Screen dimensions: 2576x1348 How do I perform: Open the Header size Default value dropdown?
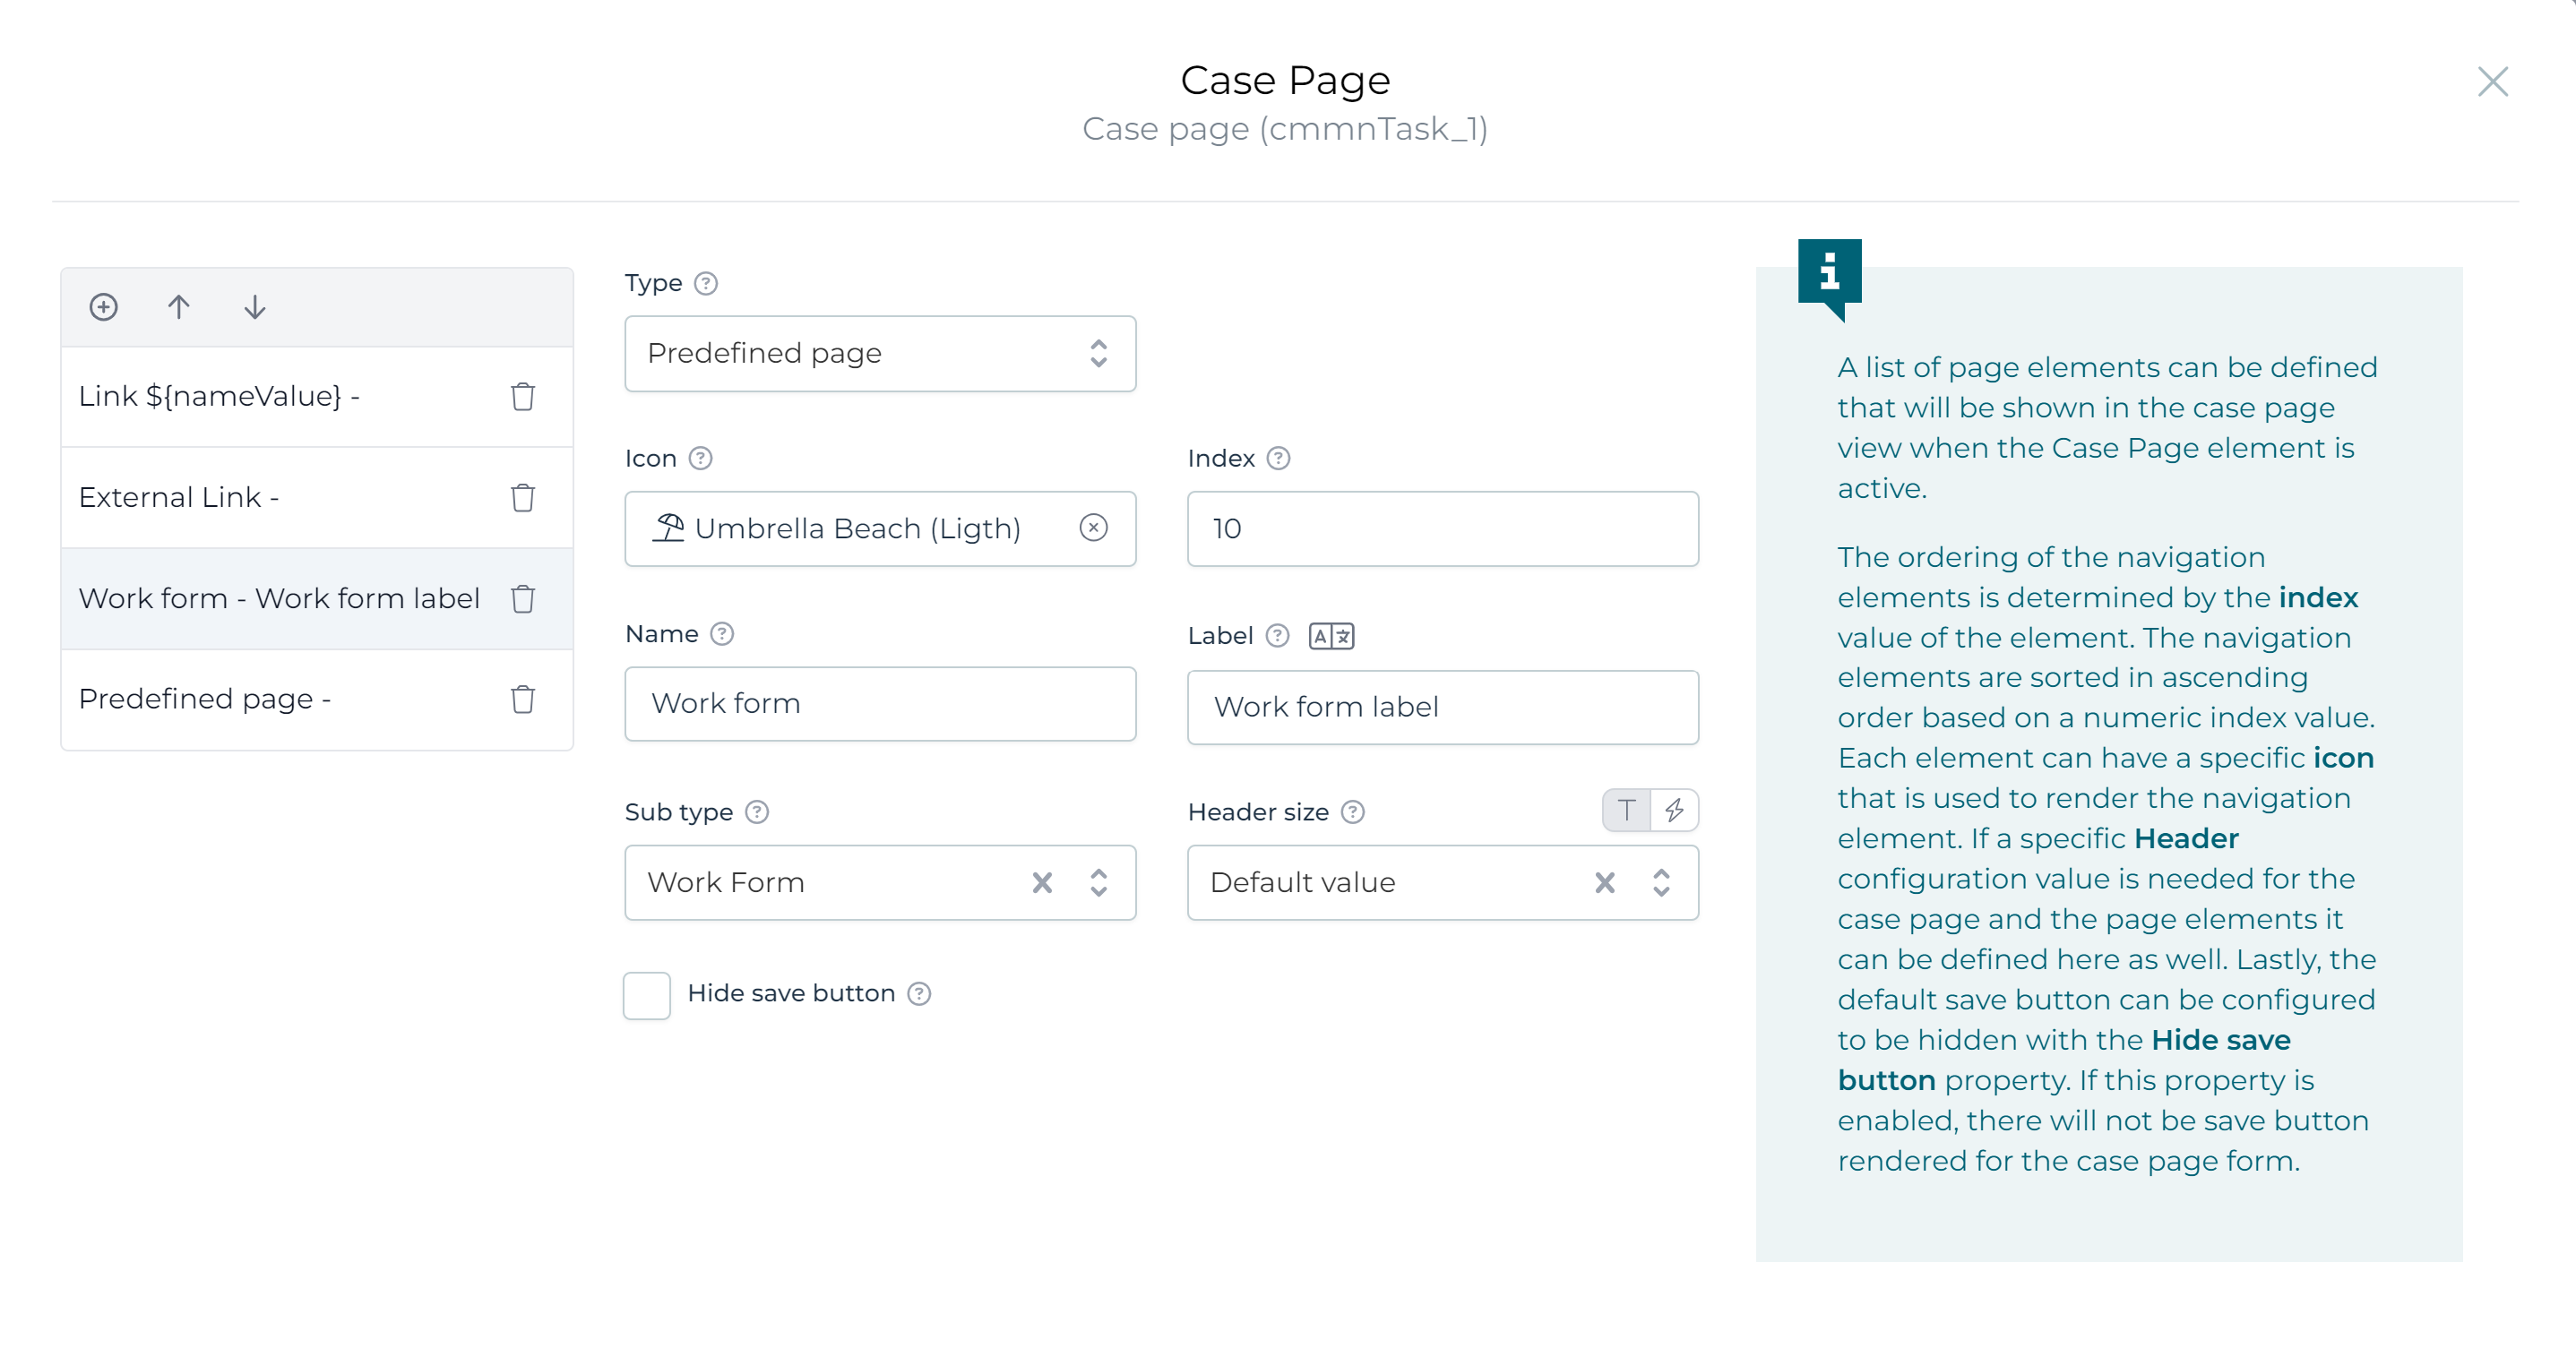1661,883
